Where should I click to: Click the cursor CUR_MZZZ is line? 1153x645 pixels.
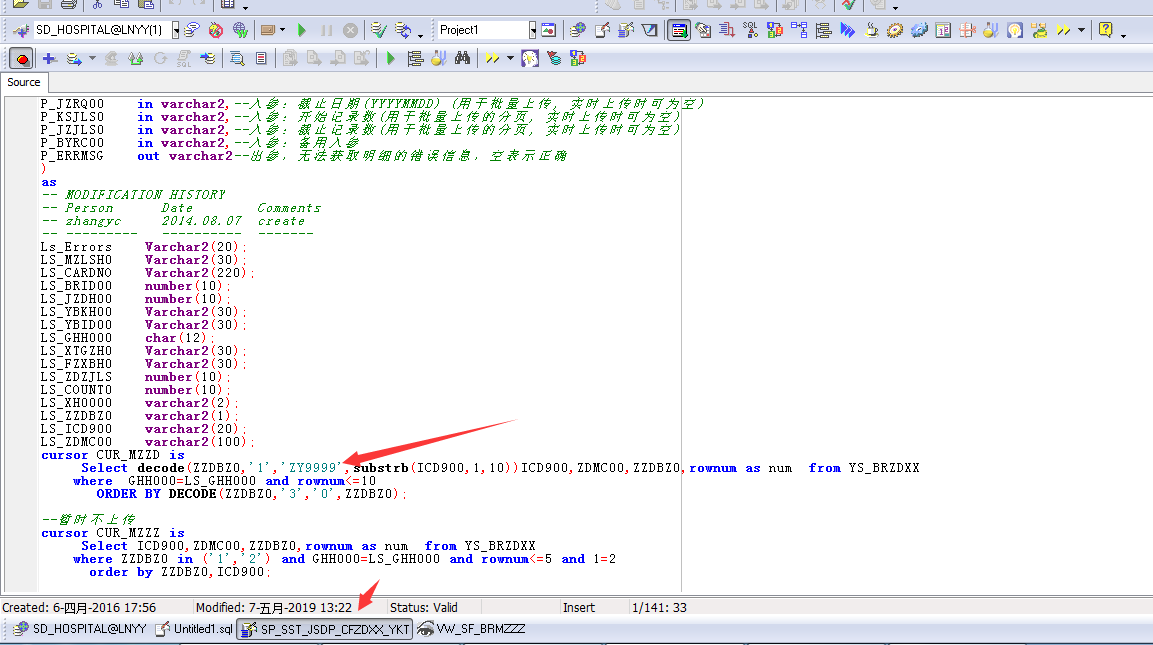click(113, 533)
